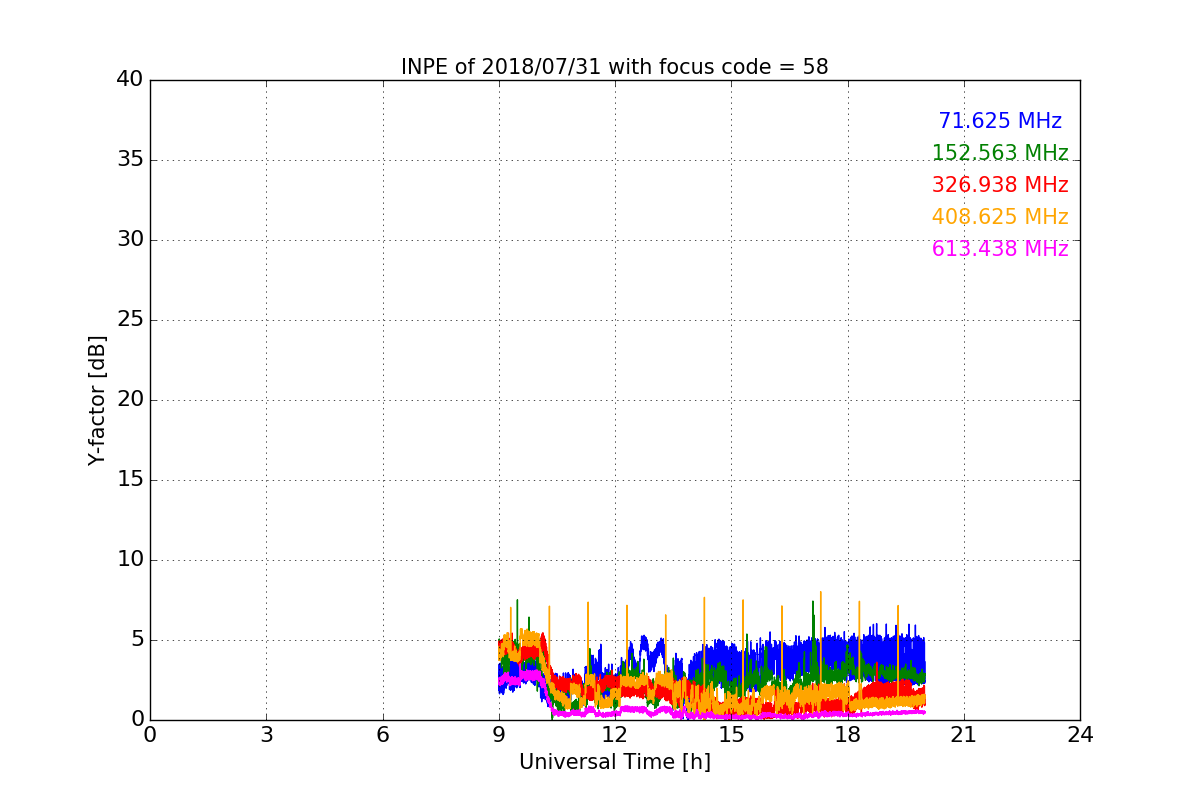Screen dimensions: 1200x800
Task: Click the x-axis tick label 9
Action: pyautogui.click(x=499, y=735)
